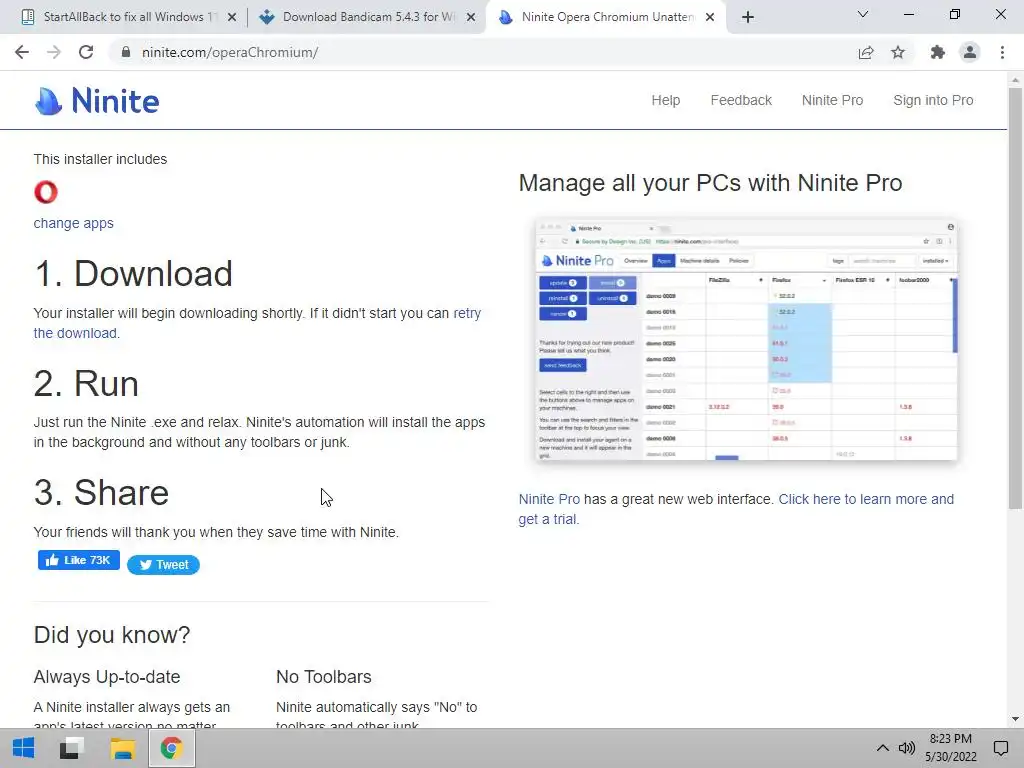
Task: Click the address bar URL field
Action: (483, 52)
